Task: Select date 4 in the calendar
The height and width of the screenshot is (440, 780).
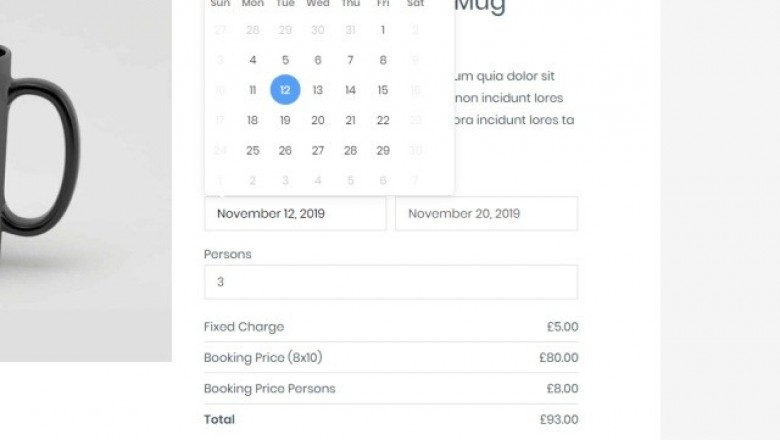Action: (252, 60)
